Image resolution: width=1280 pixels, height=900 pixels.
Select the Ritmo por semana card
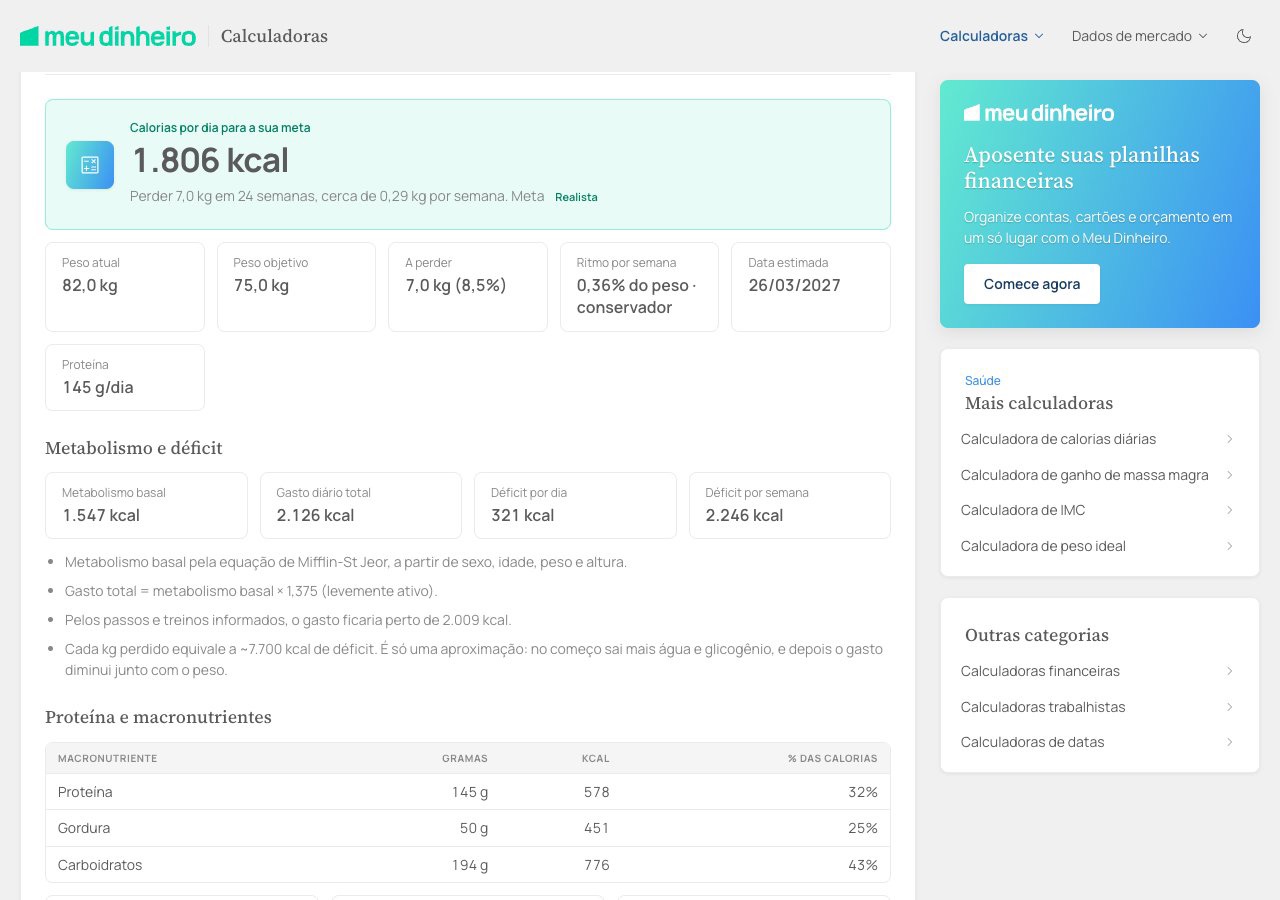(639, 287)
